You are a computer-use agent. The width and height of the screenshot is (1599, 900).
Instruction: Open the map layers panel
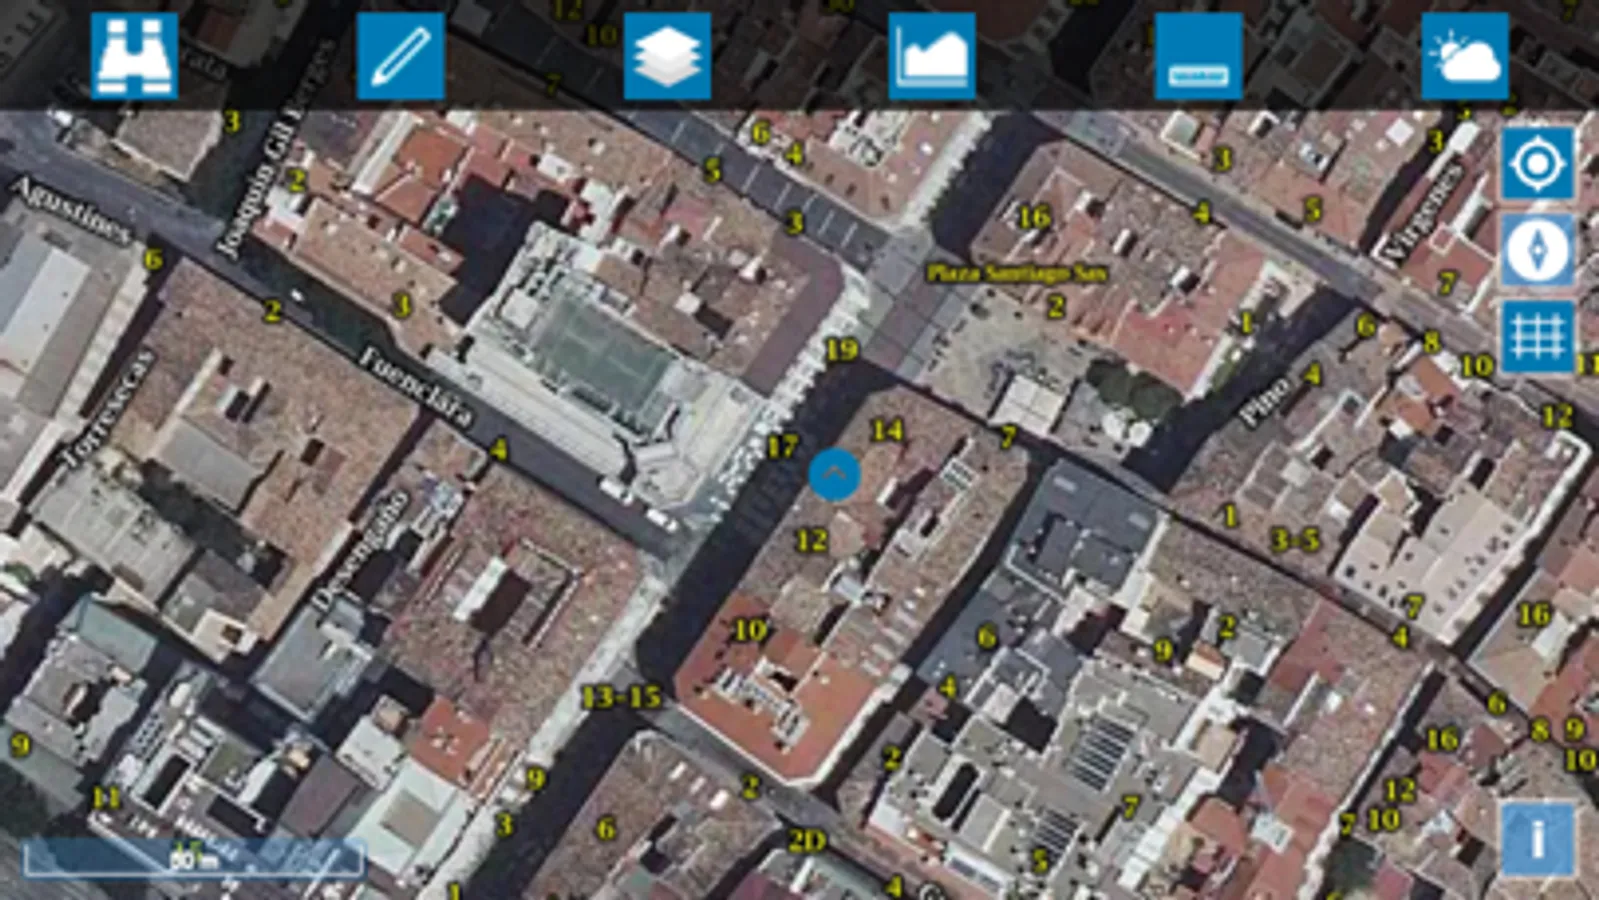pos(667,56)
